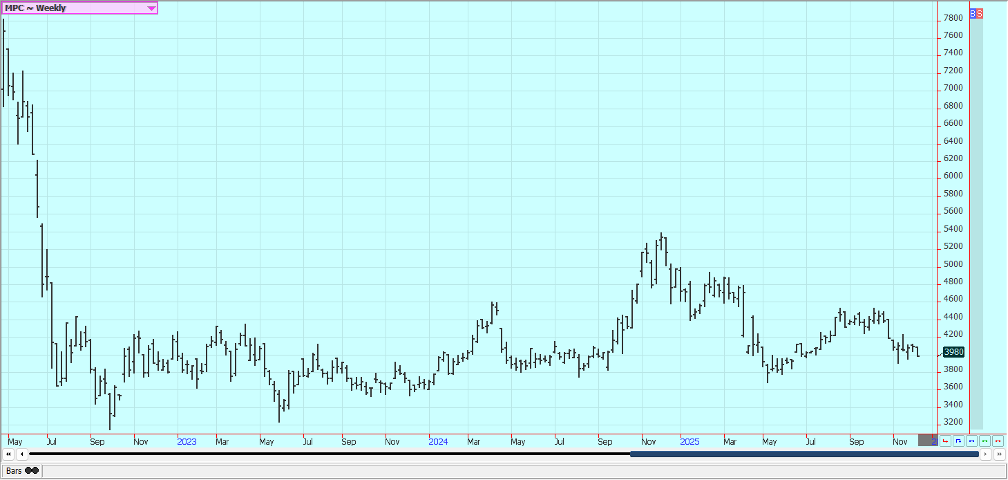The image size is (1008, 480).
Task: Click the gray box at time axis end
Action: click(927, 440)
